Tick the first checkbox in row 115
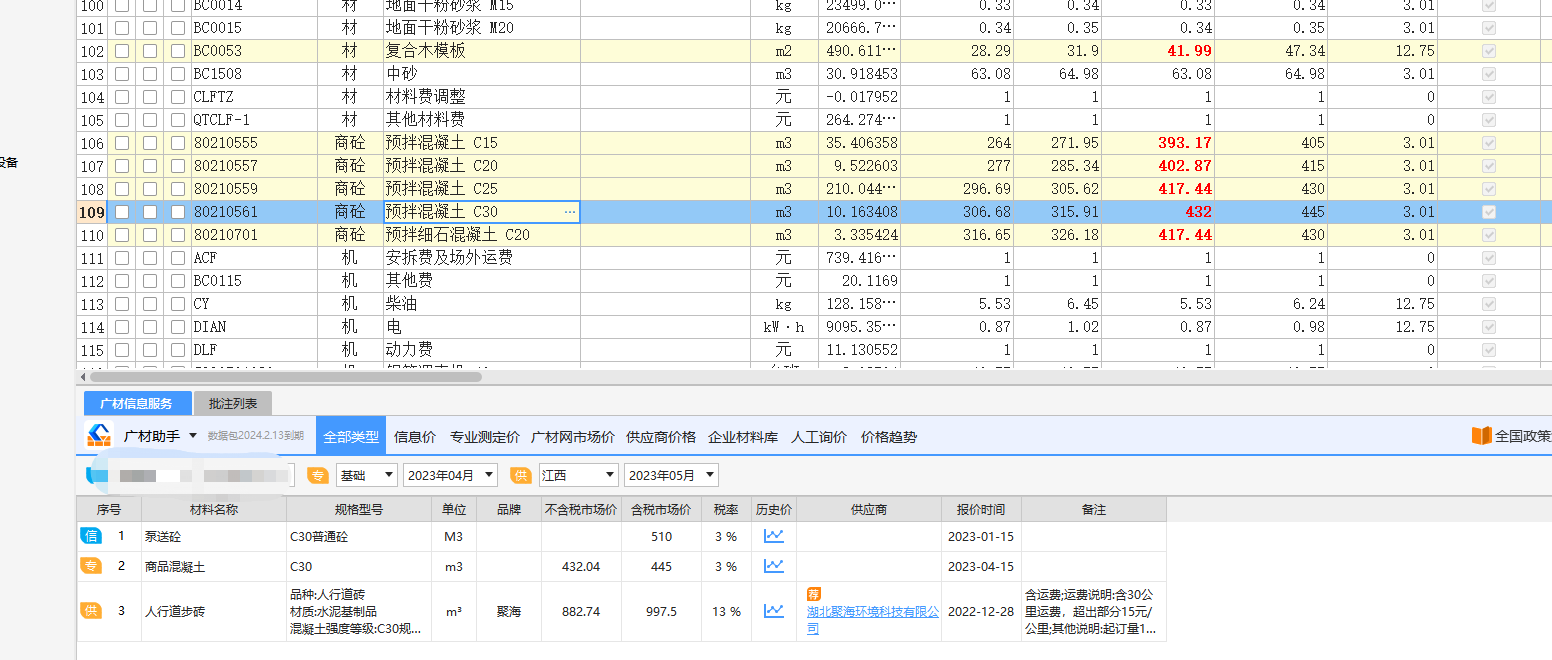Viewport: 1552px width, 660px height. click(x=122, y=350)
